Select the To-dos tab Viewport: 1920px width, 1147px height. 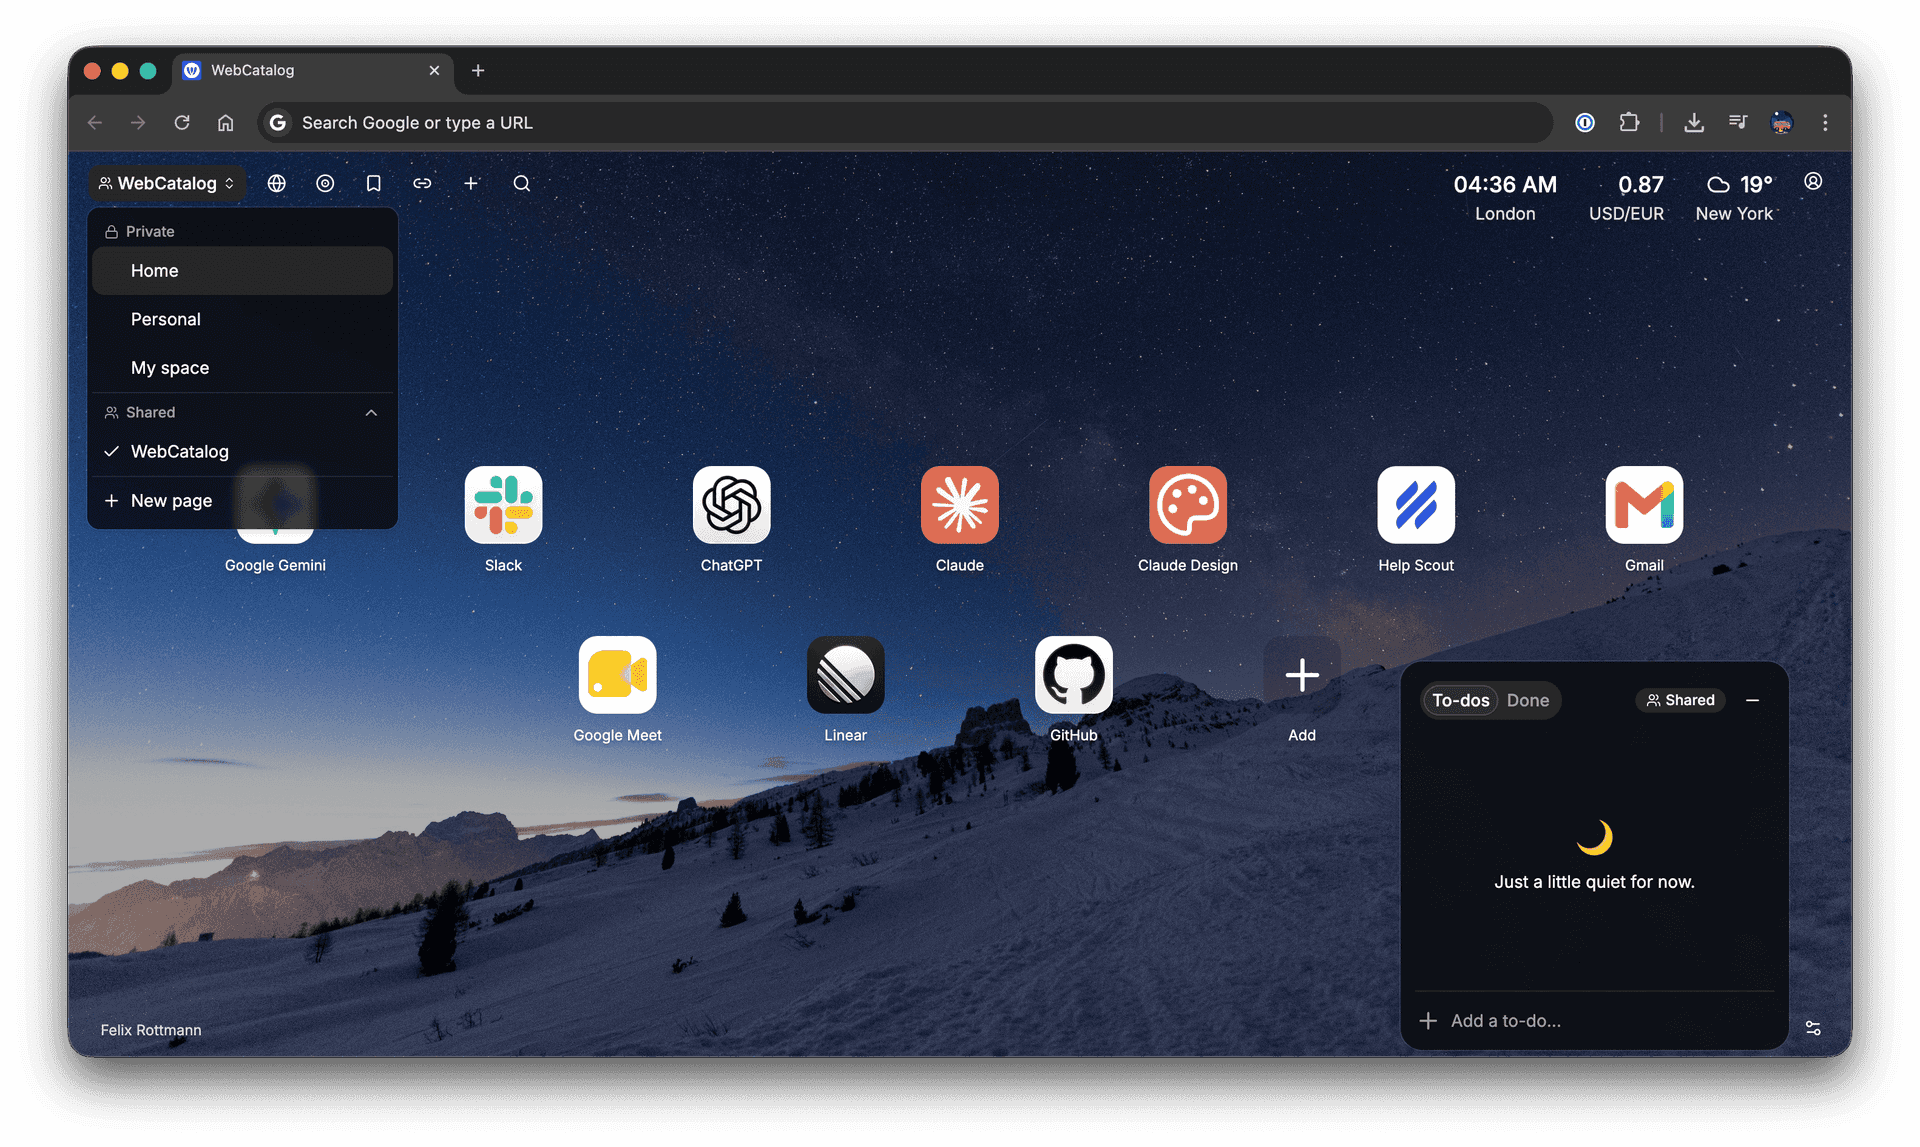[1460, 700]
